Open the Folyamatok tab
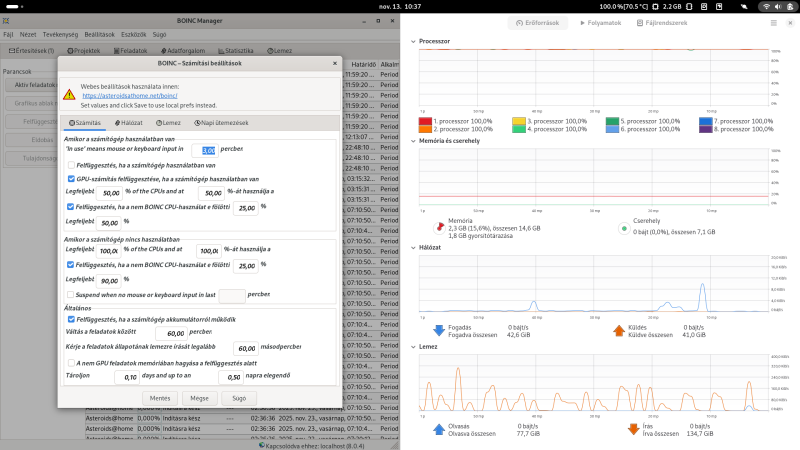The height and width of the screenshot is (450, 800). [600, 23]
